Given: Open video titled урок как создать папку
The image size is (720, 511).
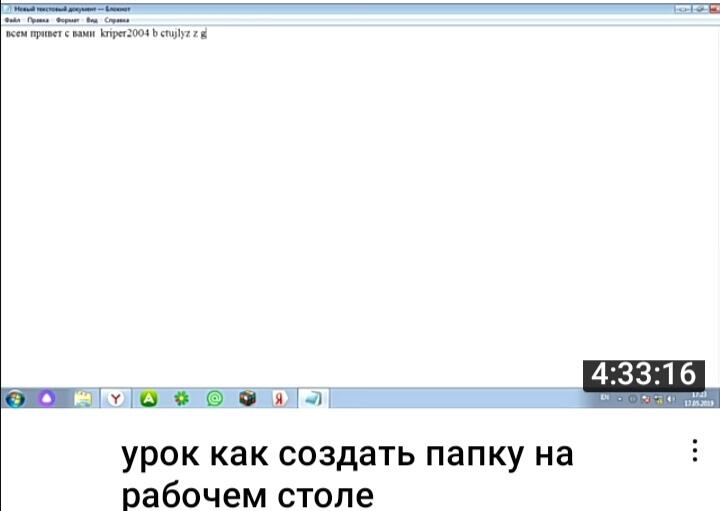Looking at the screenshot, I should (x=347, y=475).
